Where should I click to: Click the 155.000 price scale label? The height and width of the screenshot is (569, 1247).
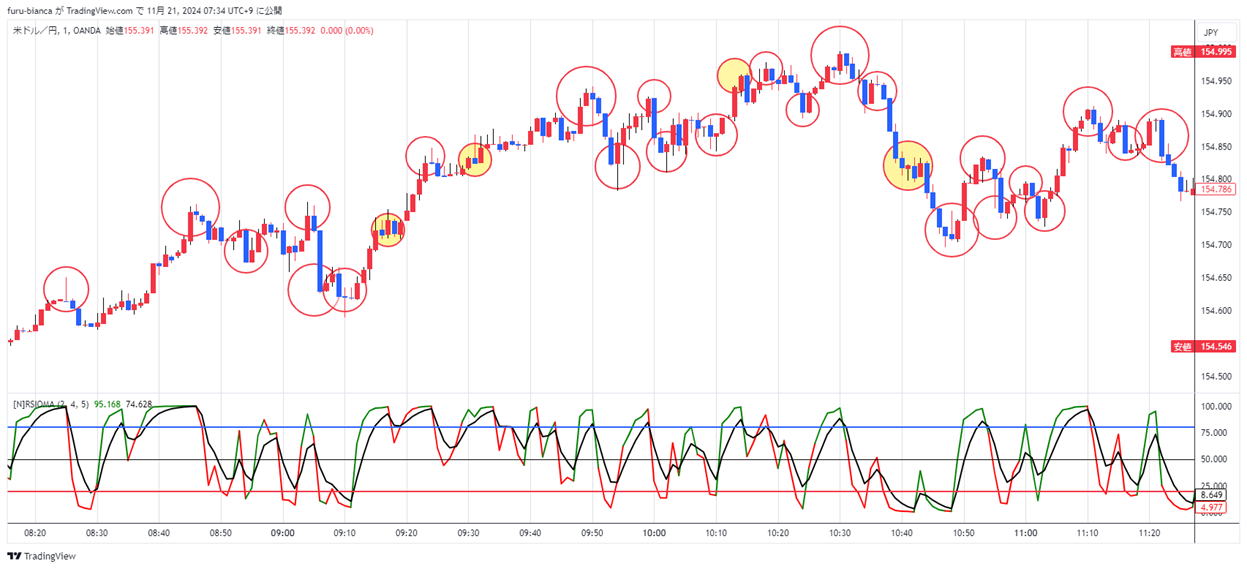point(1216,48)
